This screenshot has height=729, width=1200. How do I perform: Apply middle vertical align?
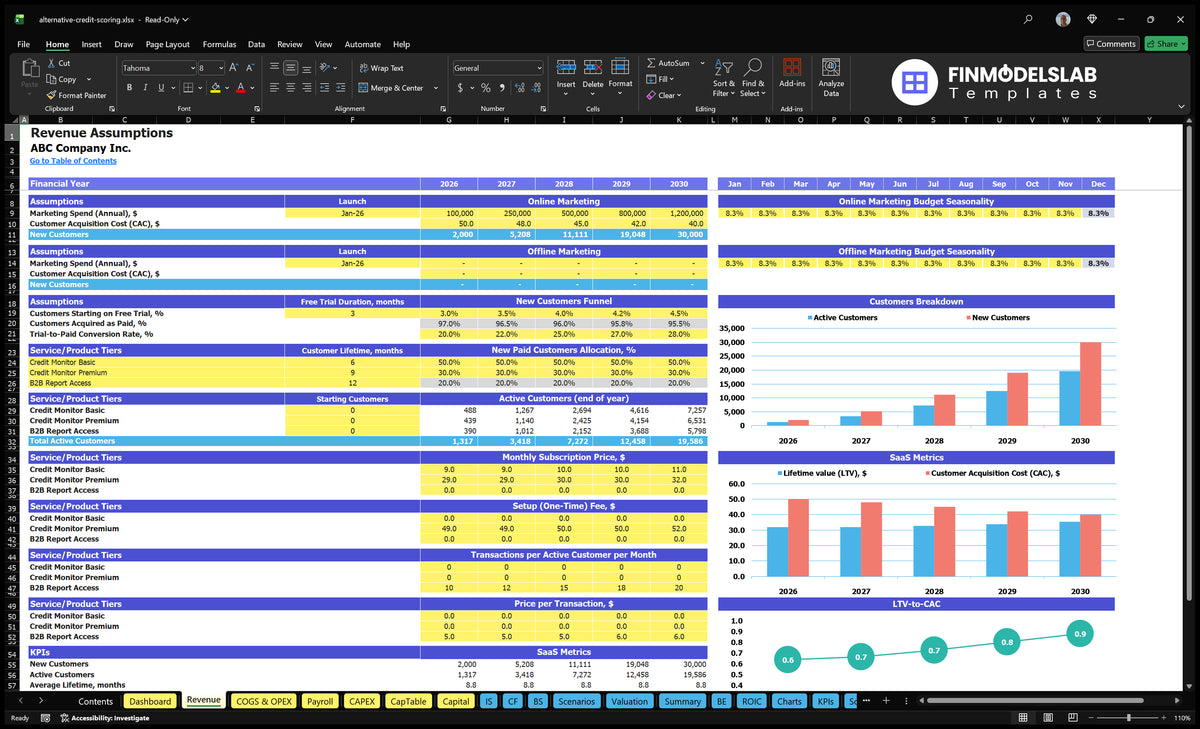(x=291, y=68)
